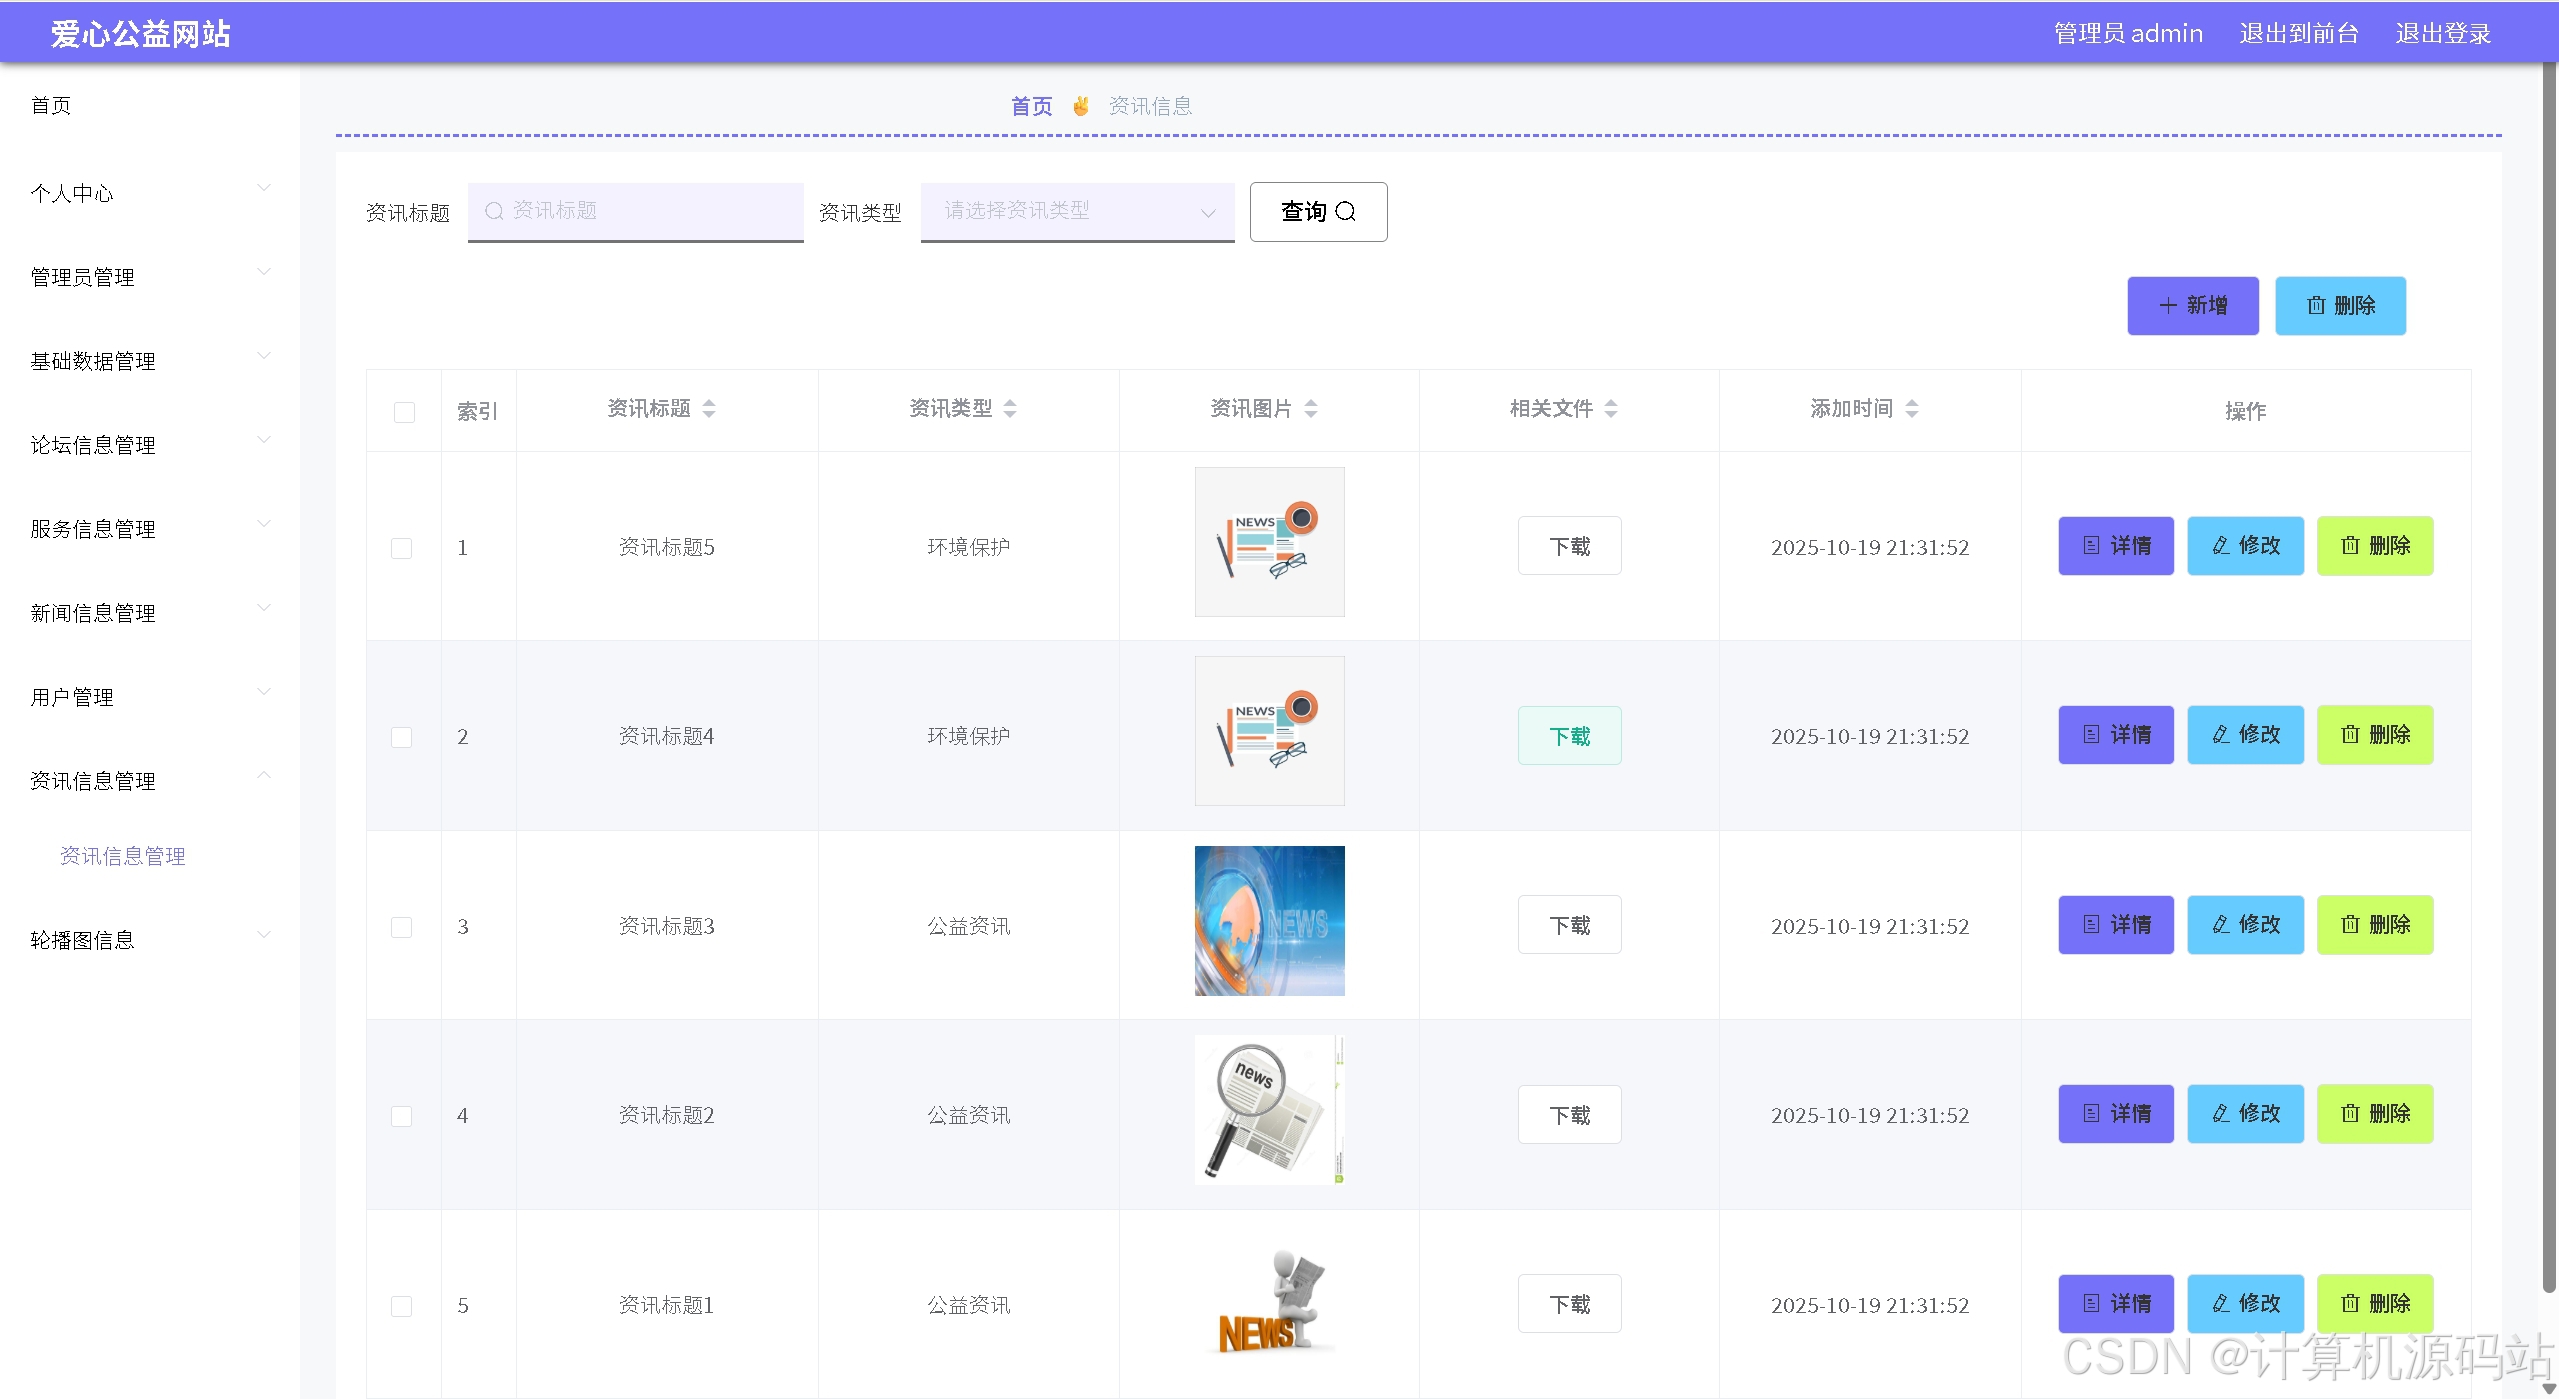2559x1399 pixels.
Task: Select 资讯信息管理 submenu item
Action: 122,856
